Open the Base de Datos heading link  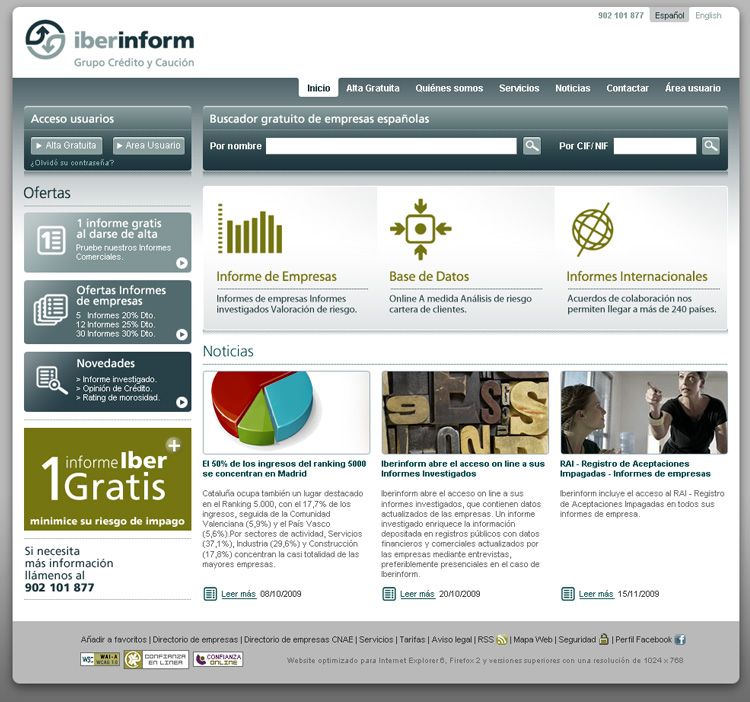[429, 276]
